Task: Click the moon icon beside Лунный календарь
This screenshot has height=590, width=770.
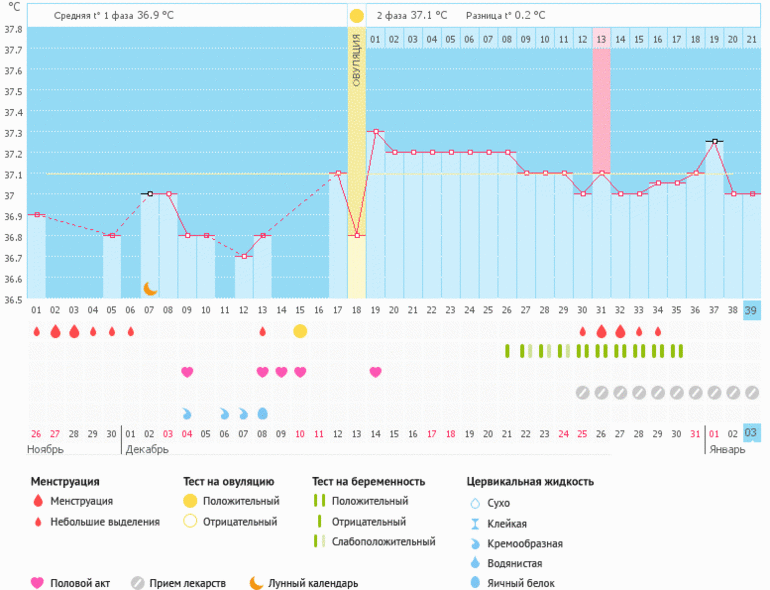Action: click(257, 583)
